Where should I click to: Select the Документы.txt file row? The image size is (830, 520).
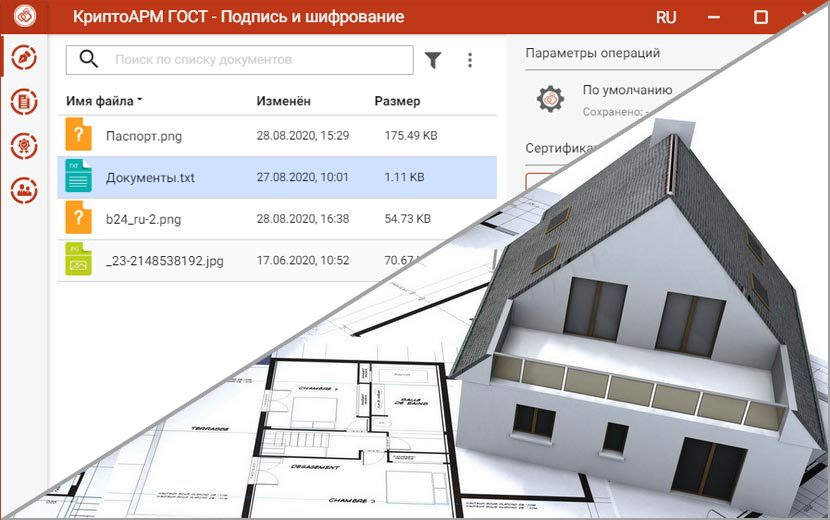(x=277, y=177)
